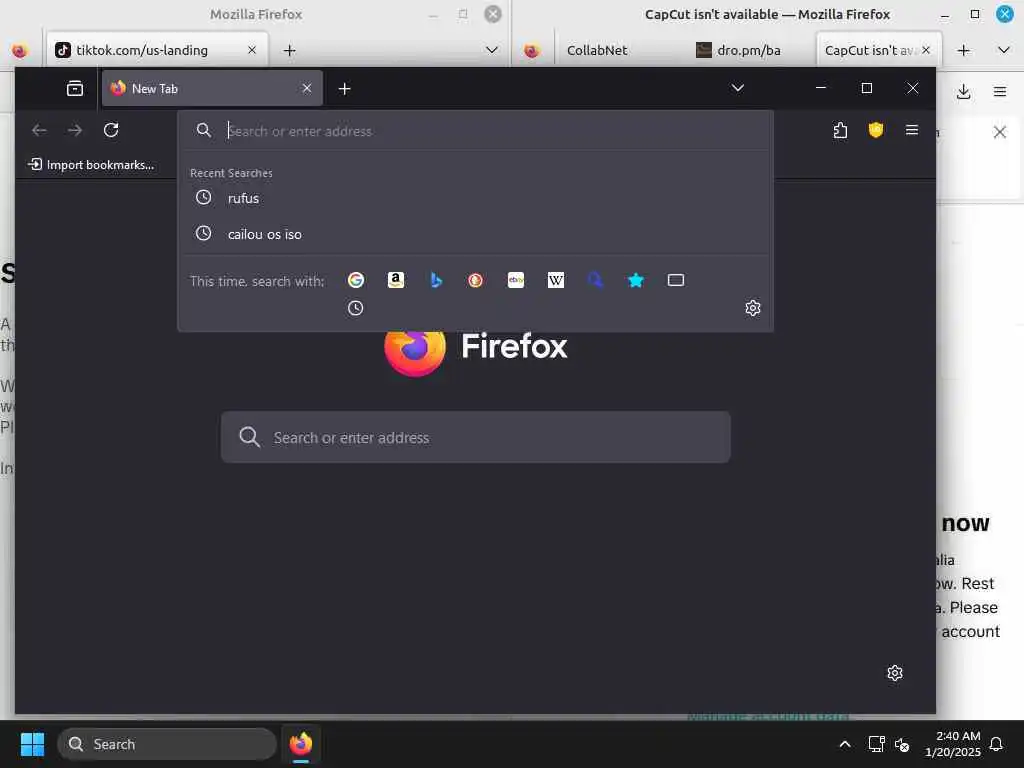Personalize New Tab with the bottom gear
Screen dimensions: 1024x768
tap(895, 673)
